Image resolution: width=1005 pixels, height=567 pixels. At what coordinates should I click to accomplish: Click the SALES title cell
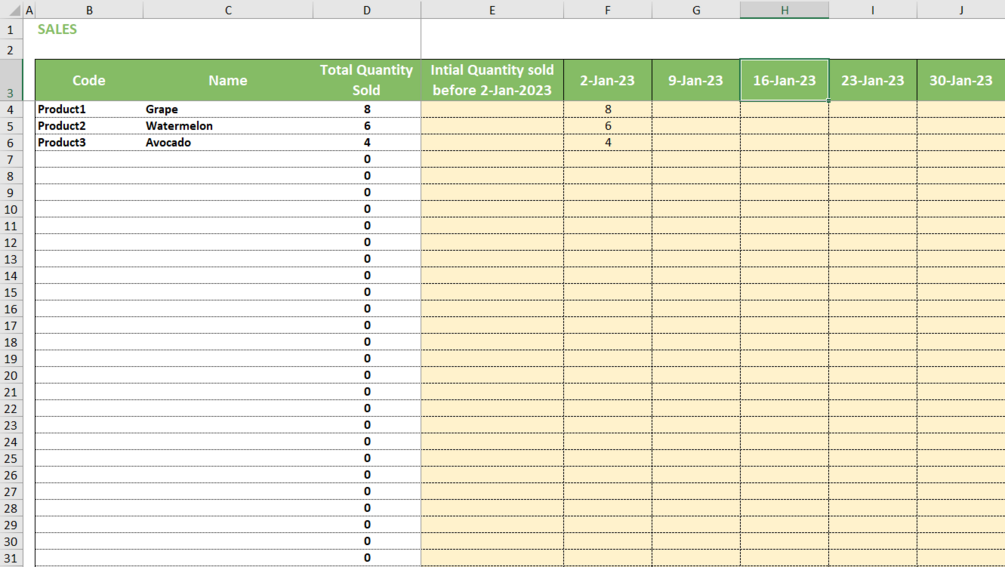point(57,29)
